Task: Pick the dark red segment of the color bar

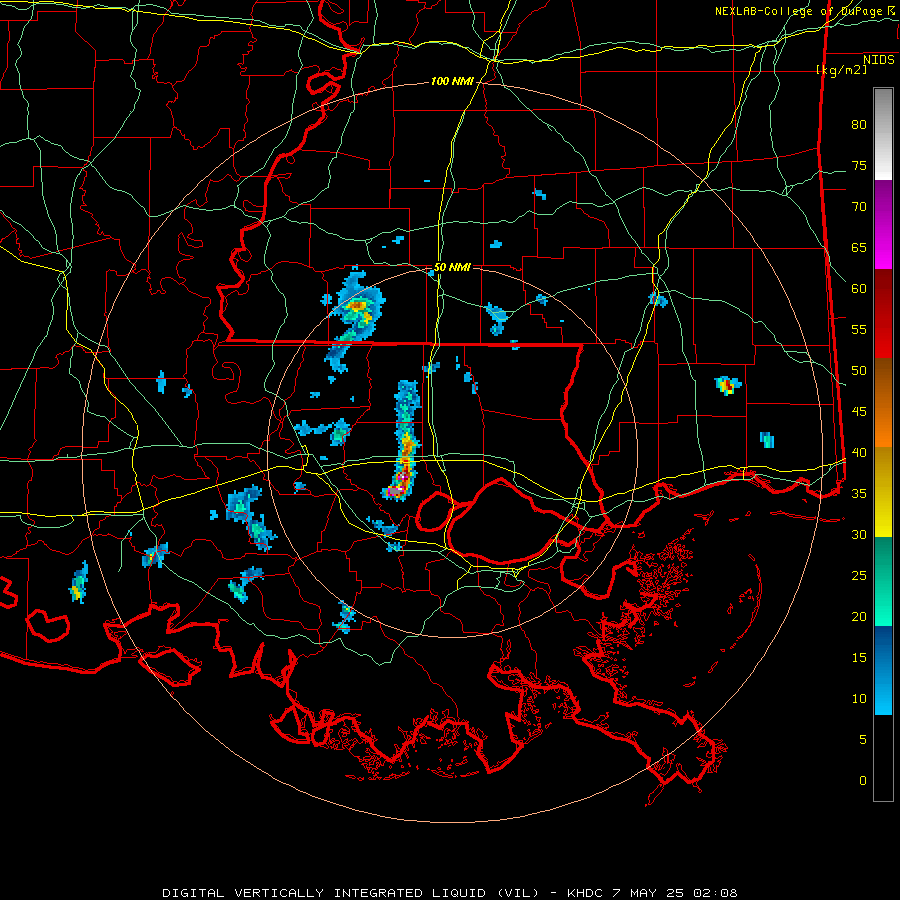Action: tap(883, 314)
